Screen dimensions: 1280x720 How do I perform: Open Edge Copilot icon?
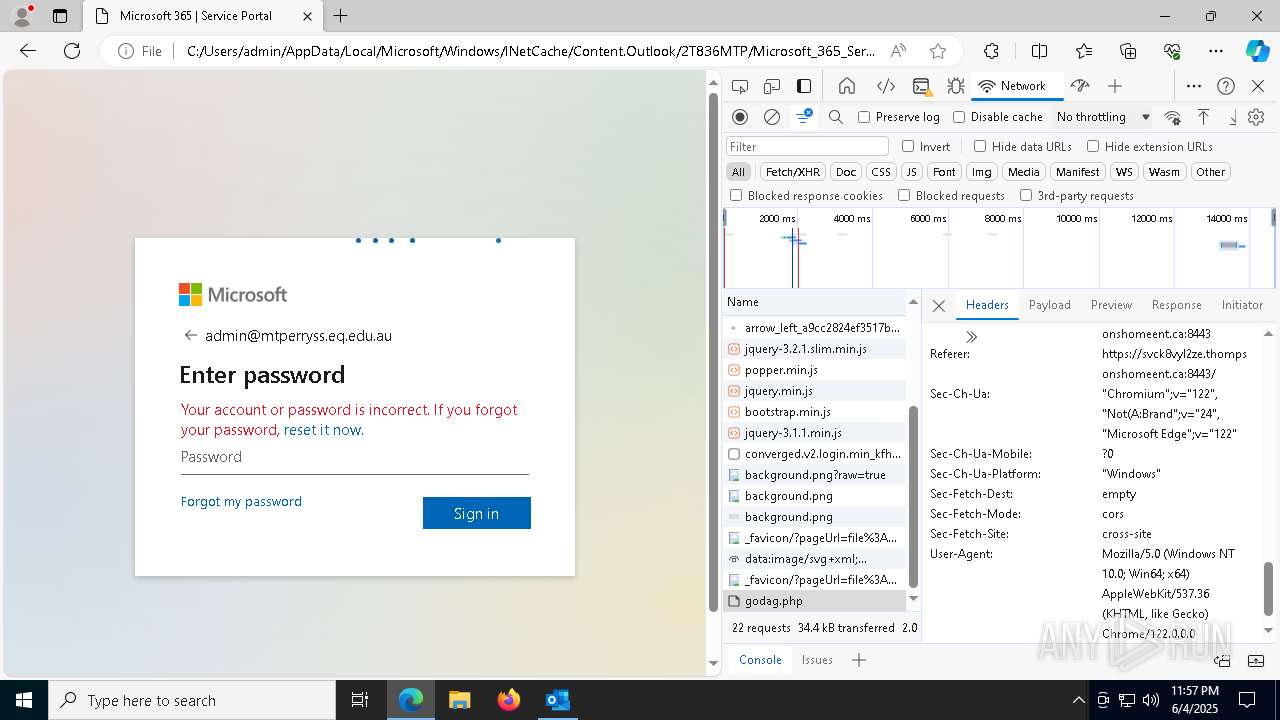[x=1257, y=51]
